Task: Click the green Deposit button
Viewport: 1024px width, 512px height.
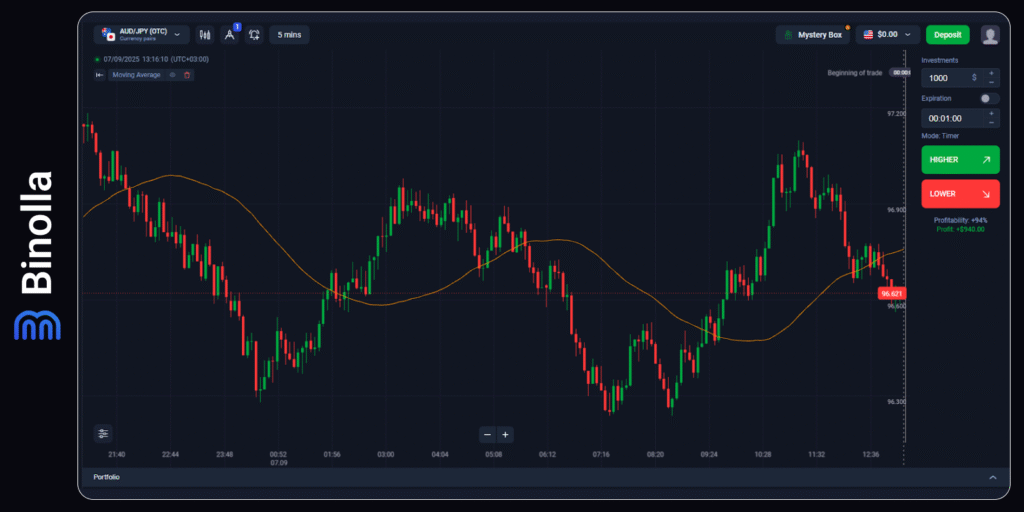Action: pos(947,34)
